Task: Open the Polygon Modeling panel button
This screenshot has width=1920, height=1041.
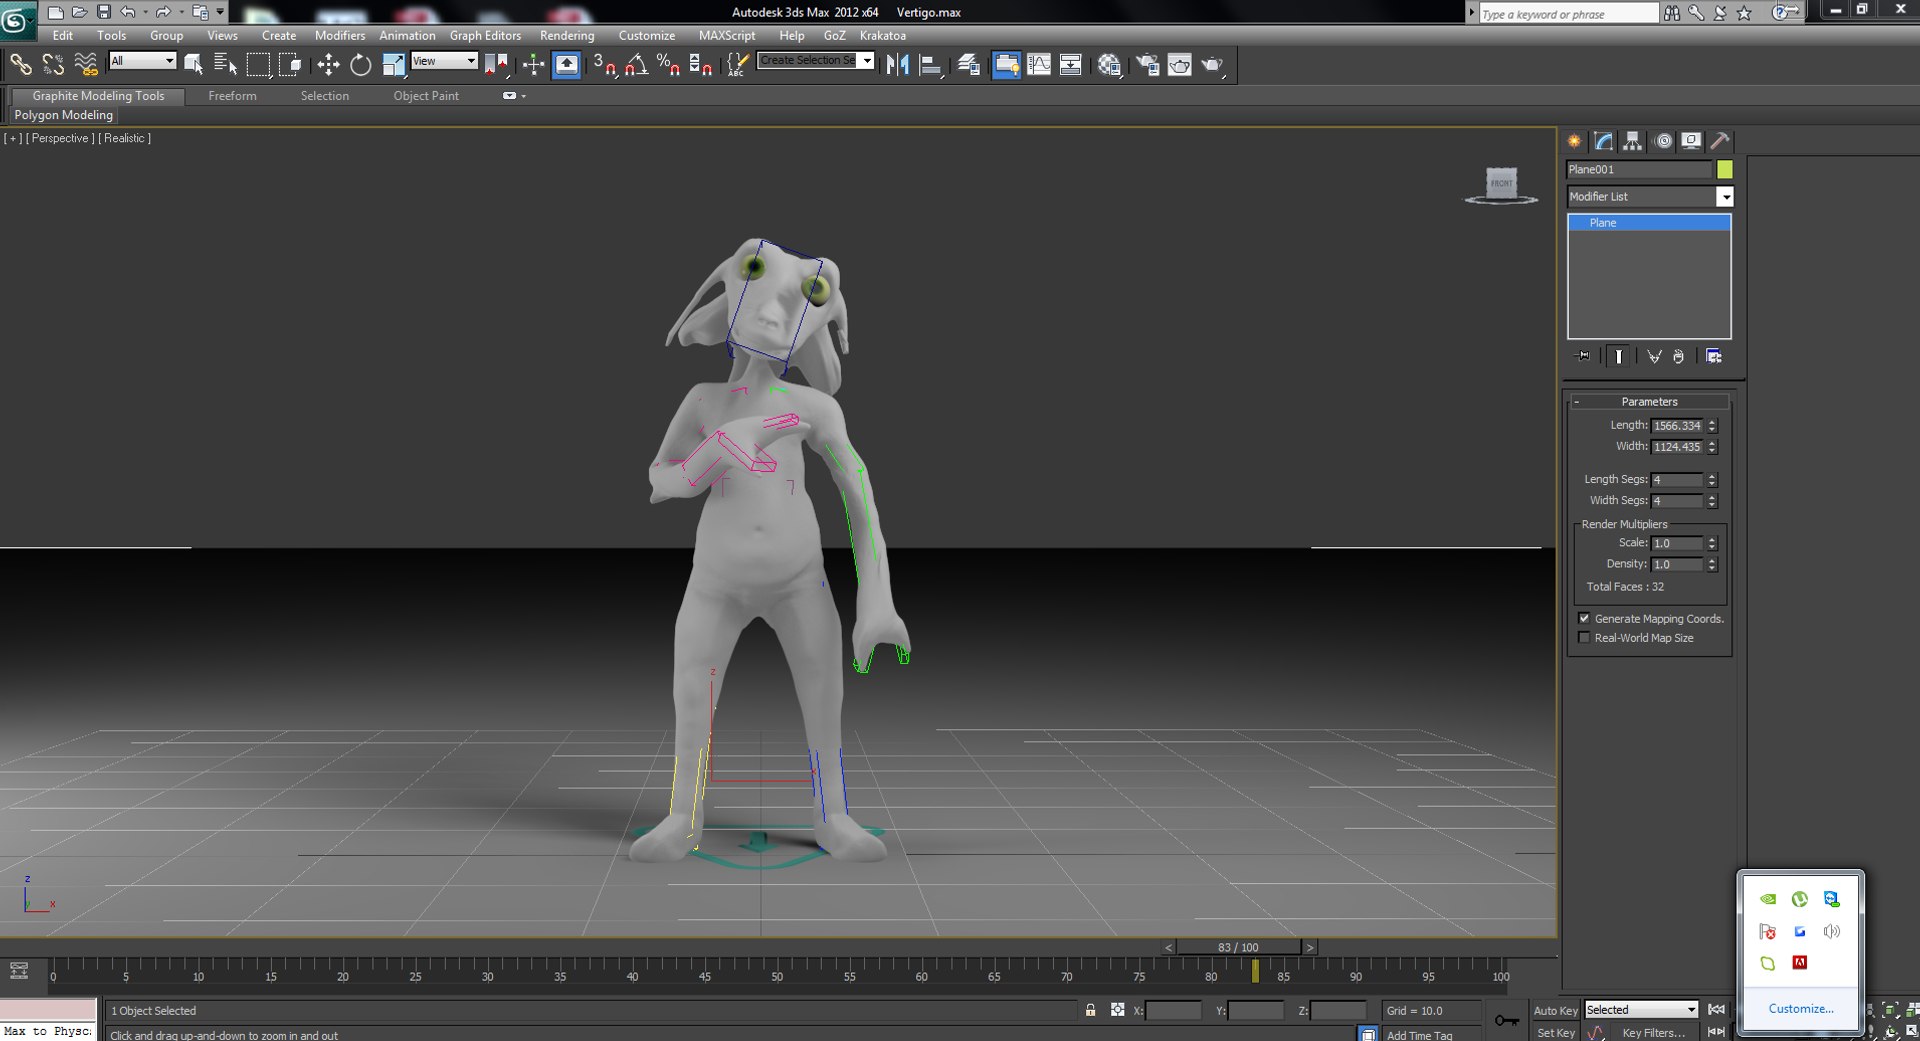Action: pyautogui.click(x=64, y=115)
